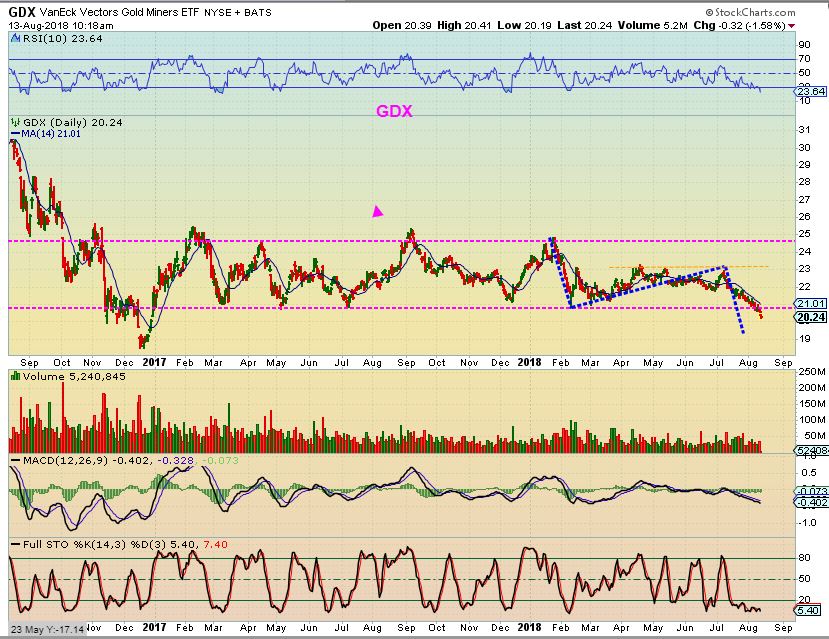Click the bold 20.24 last price tag on the price axis
Image resolution: width=829 pixels, height=639 pixels.
pyautogui.click(x=811, y=317)
